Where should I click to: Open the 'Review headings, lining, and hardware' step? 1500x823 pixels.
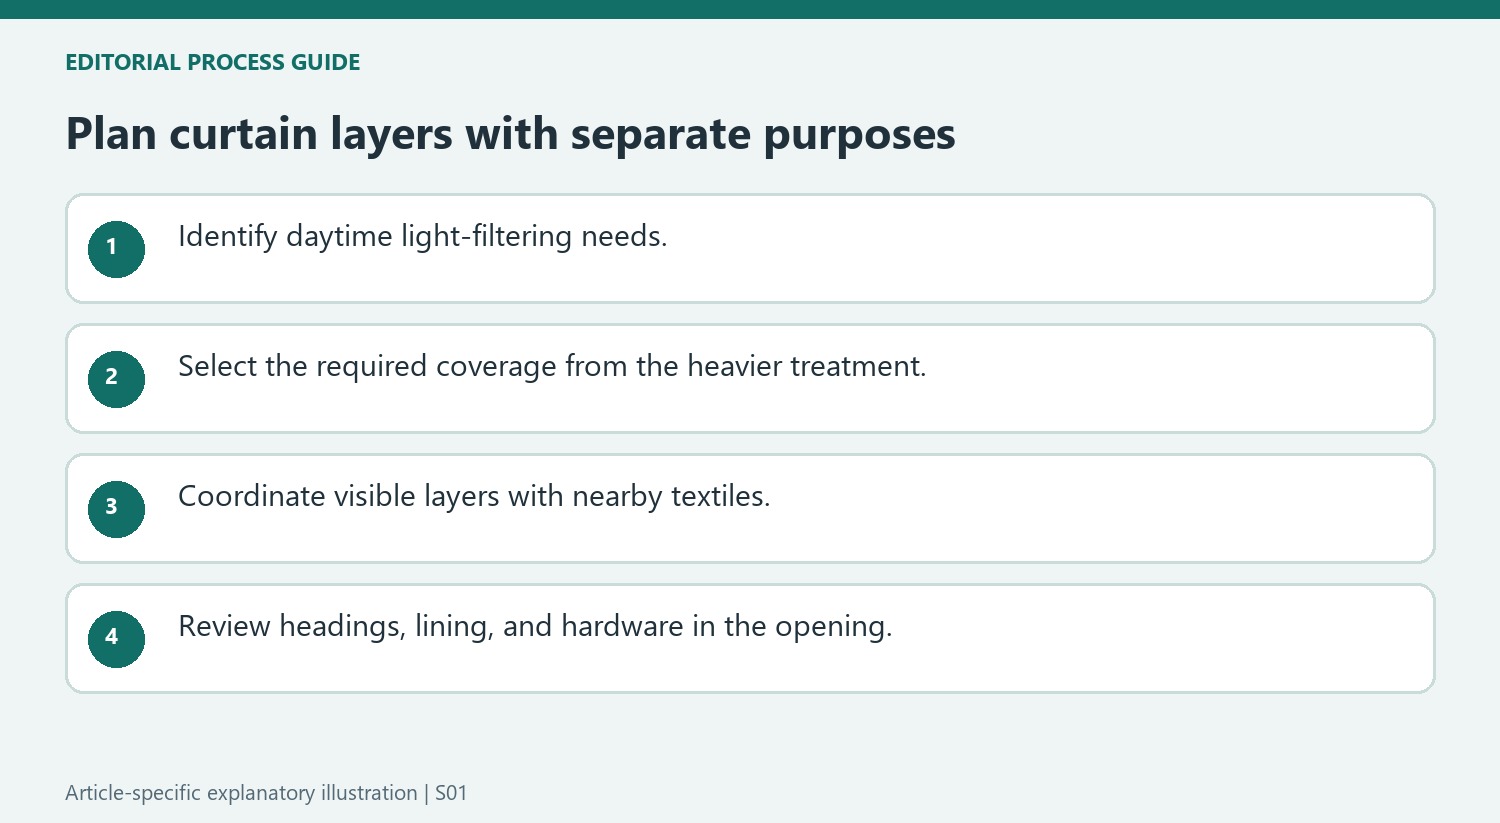click(x=535, y=627)
